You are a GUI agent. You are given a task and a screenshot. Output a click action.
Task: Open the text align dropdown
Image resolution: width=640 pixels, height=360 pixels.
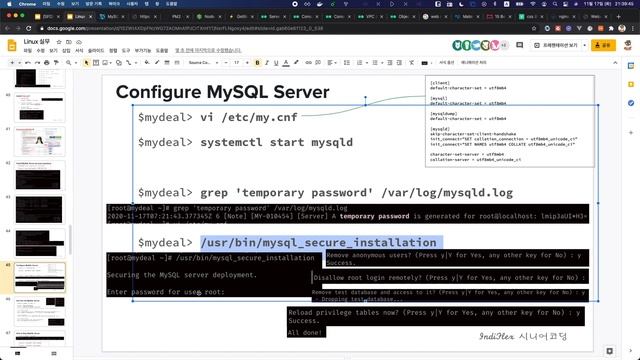point(332,63)
